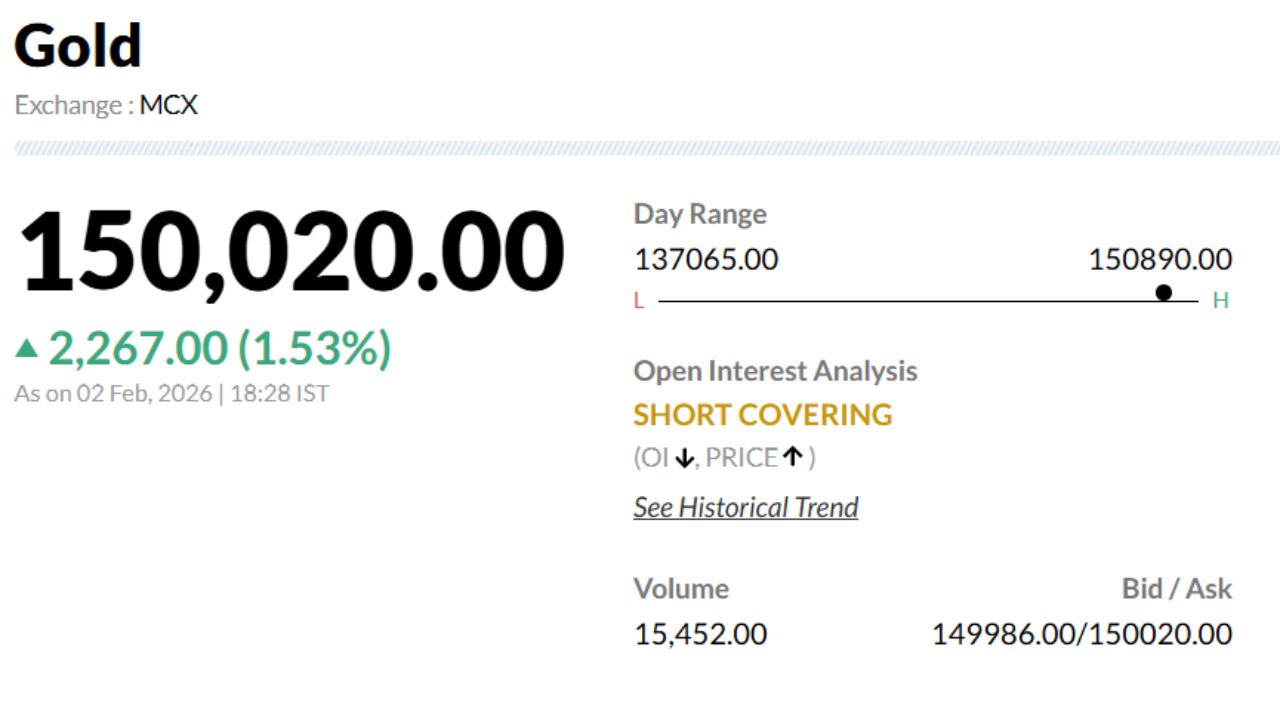The image size is (1280, 720).
Task: Click the Day Range heading
Action: (x=700, y=214)
